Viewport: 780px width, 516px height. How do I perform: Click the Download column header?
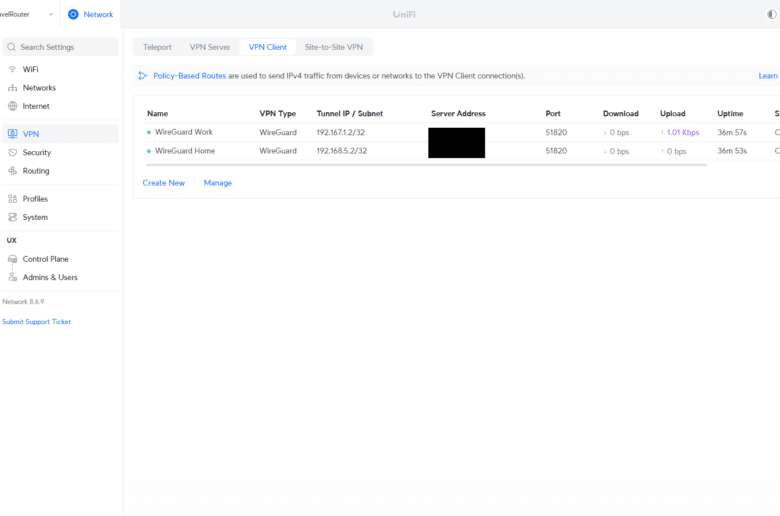coord(620,113)
